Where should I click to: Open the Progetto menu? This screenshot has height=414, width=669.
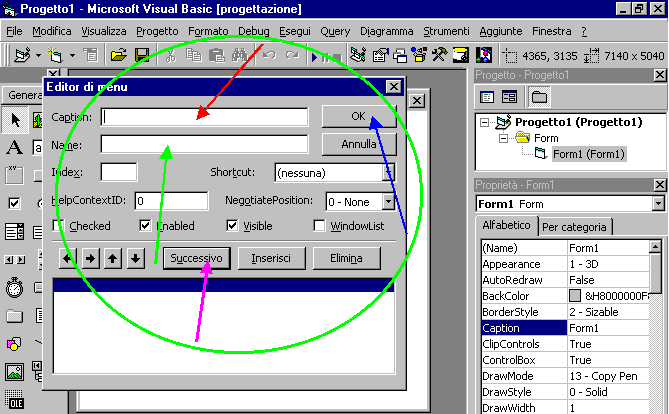[x=157, y=31]
